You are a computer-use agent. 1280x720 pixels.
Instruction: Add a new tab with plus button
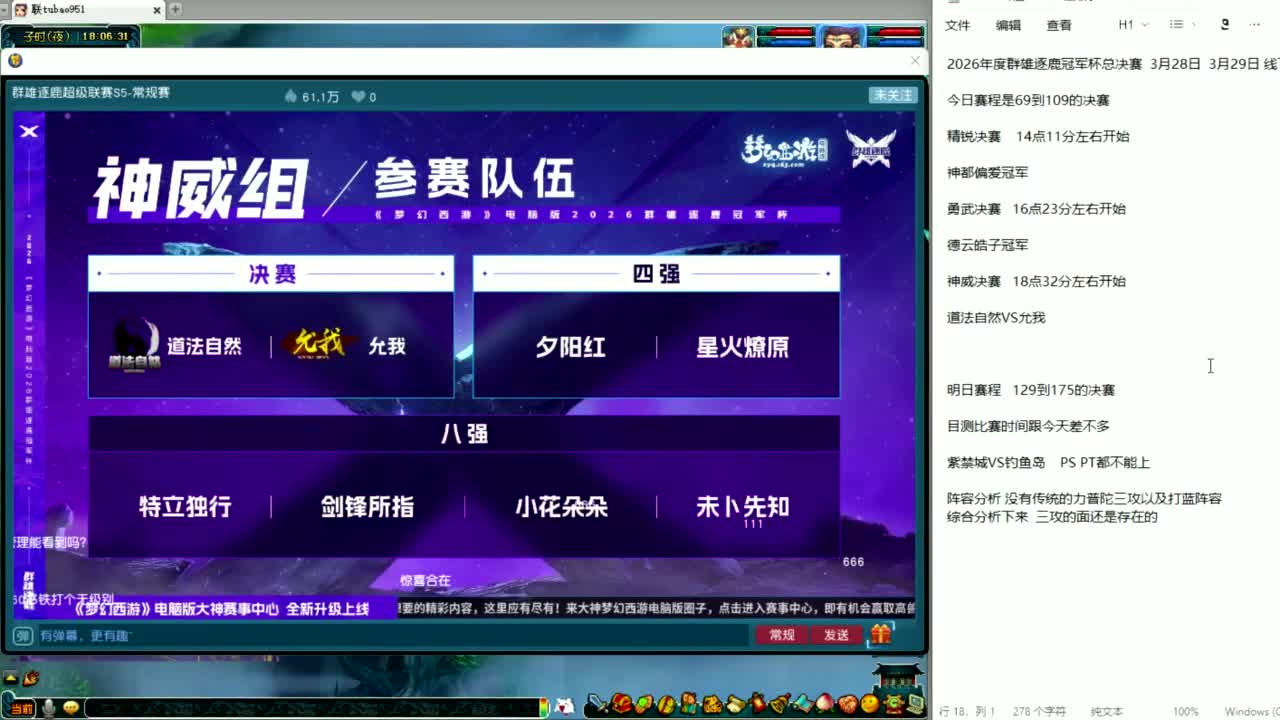pyautogui.click(x=176, y=10)
